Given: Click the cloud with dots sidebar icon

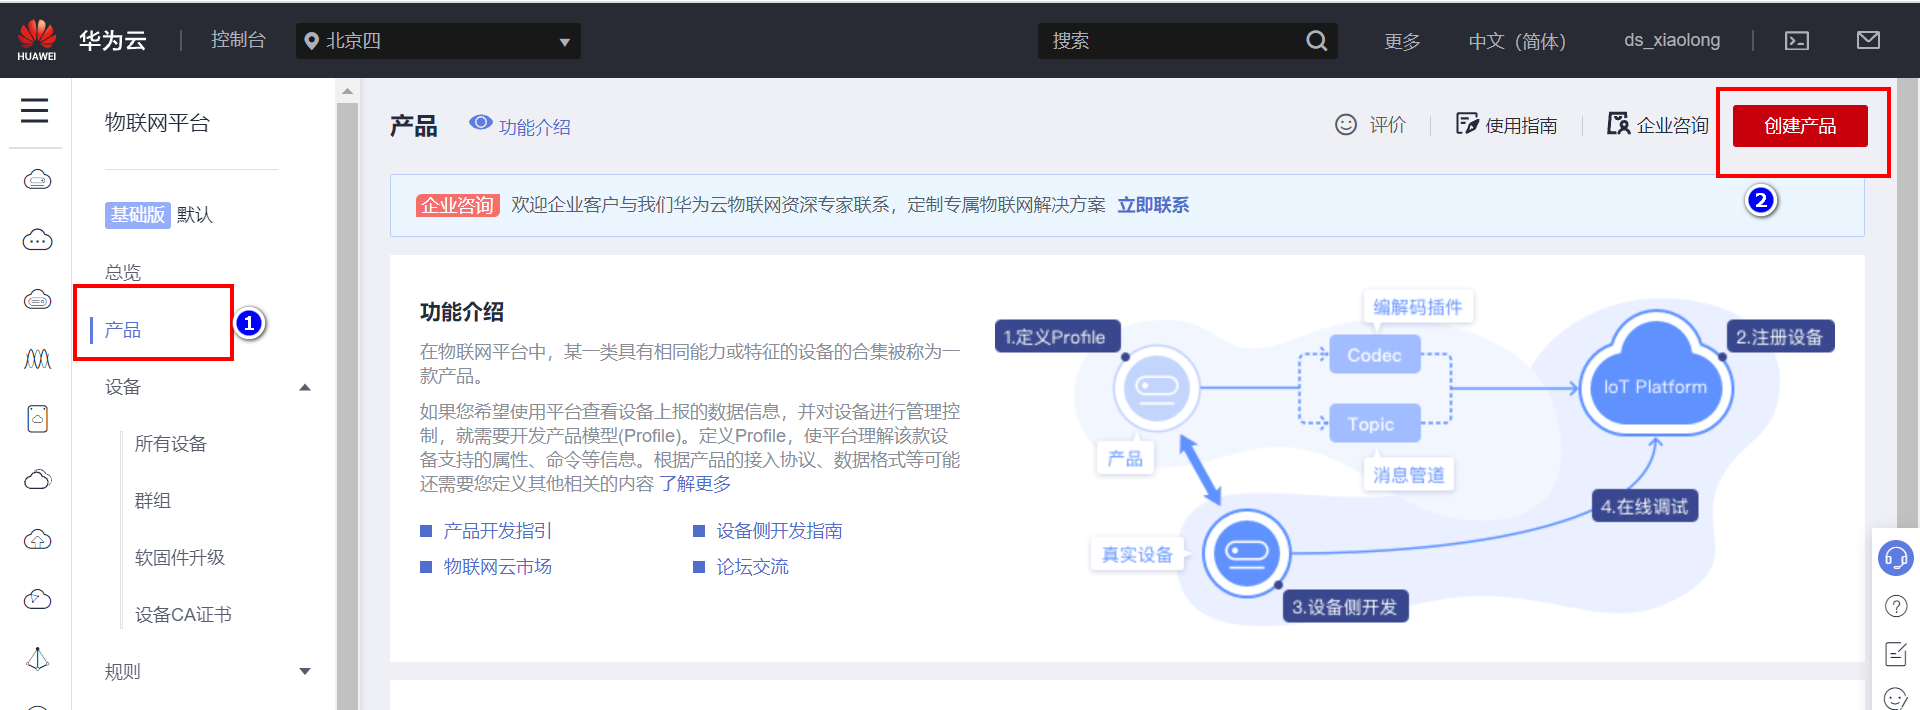Looking at the screenshot, I should point(37,240).
